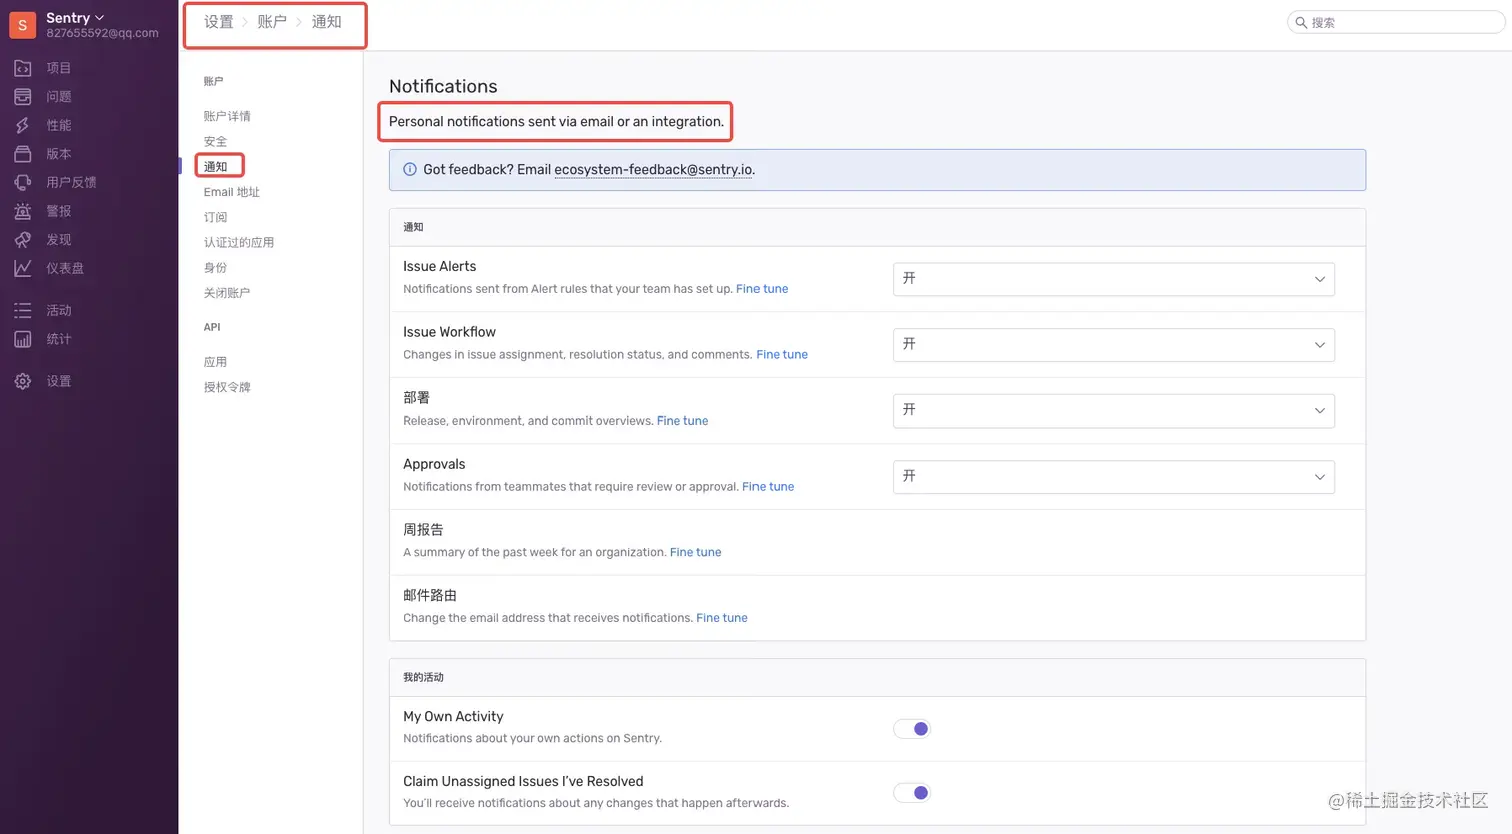Toggle the My Own Activity switch
Screen dimensions: 1512x834
tap(912, 728)
